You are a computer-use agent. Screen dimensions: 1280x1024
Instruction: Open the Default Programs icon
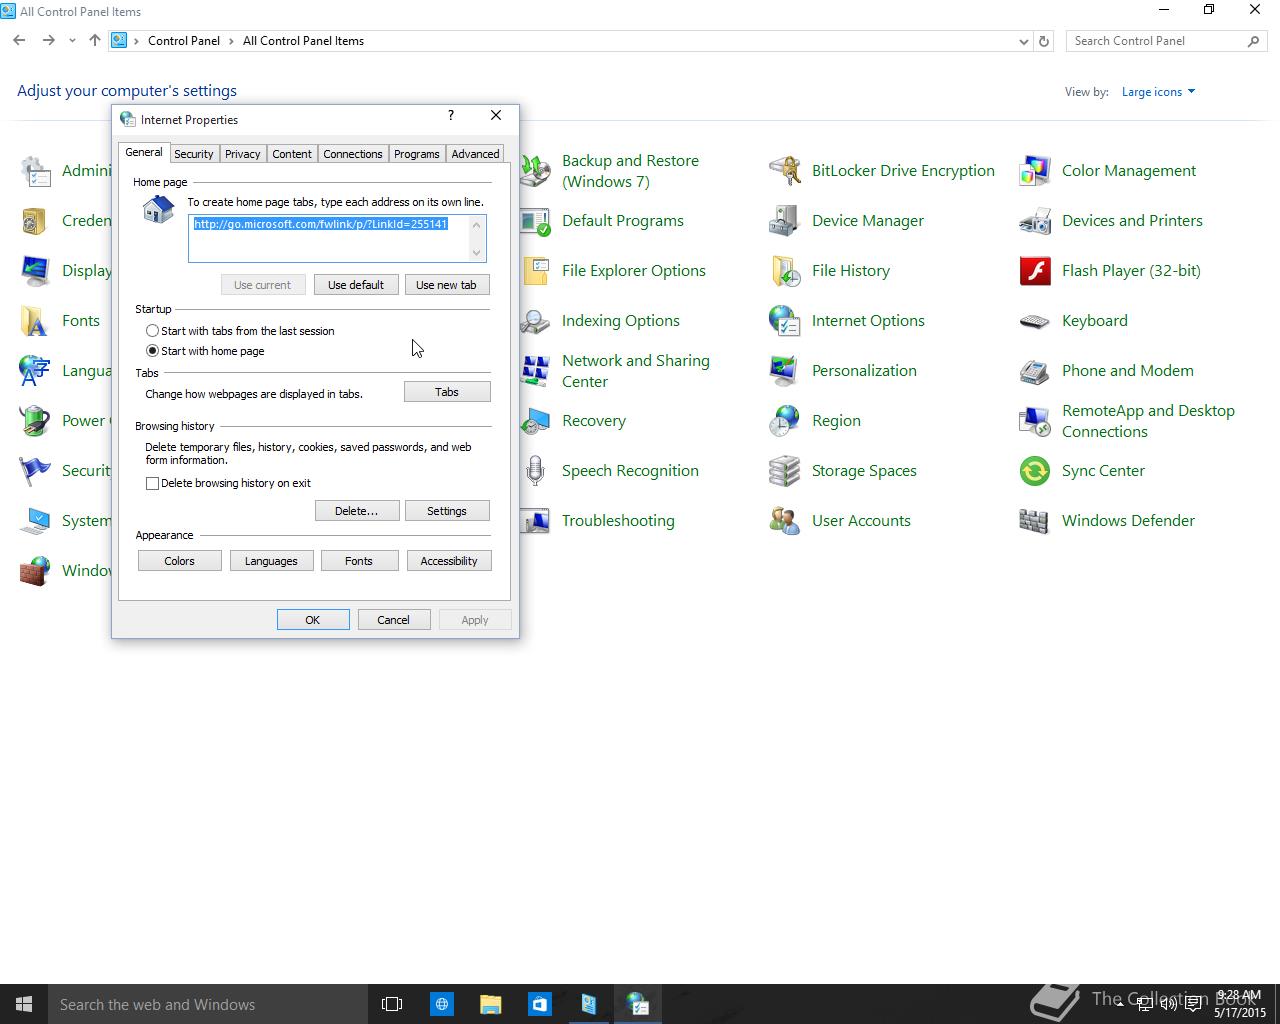(535, 221)
